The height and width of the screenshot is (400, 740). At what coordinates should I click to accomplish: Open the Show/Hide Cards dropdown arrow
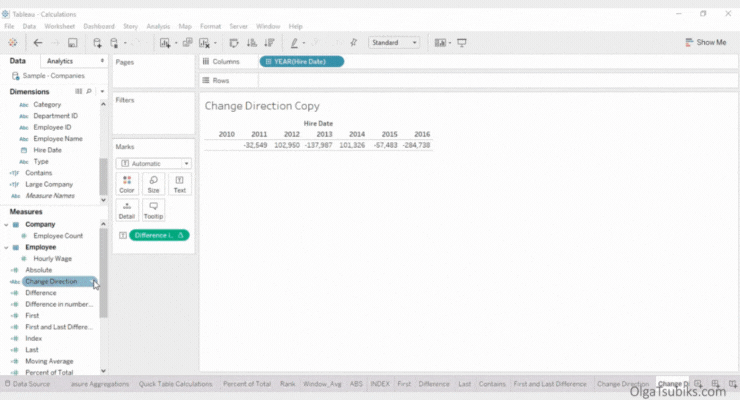click(x=450, y=43)
